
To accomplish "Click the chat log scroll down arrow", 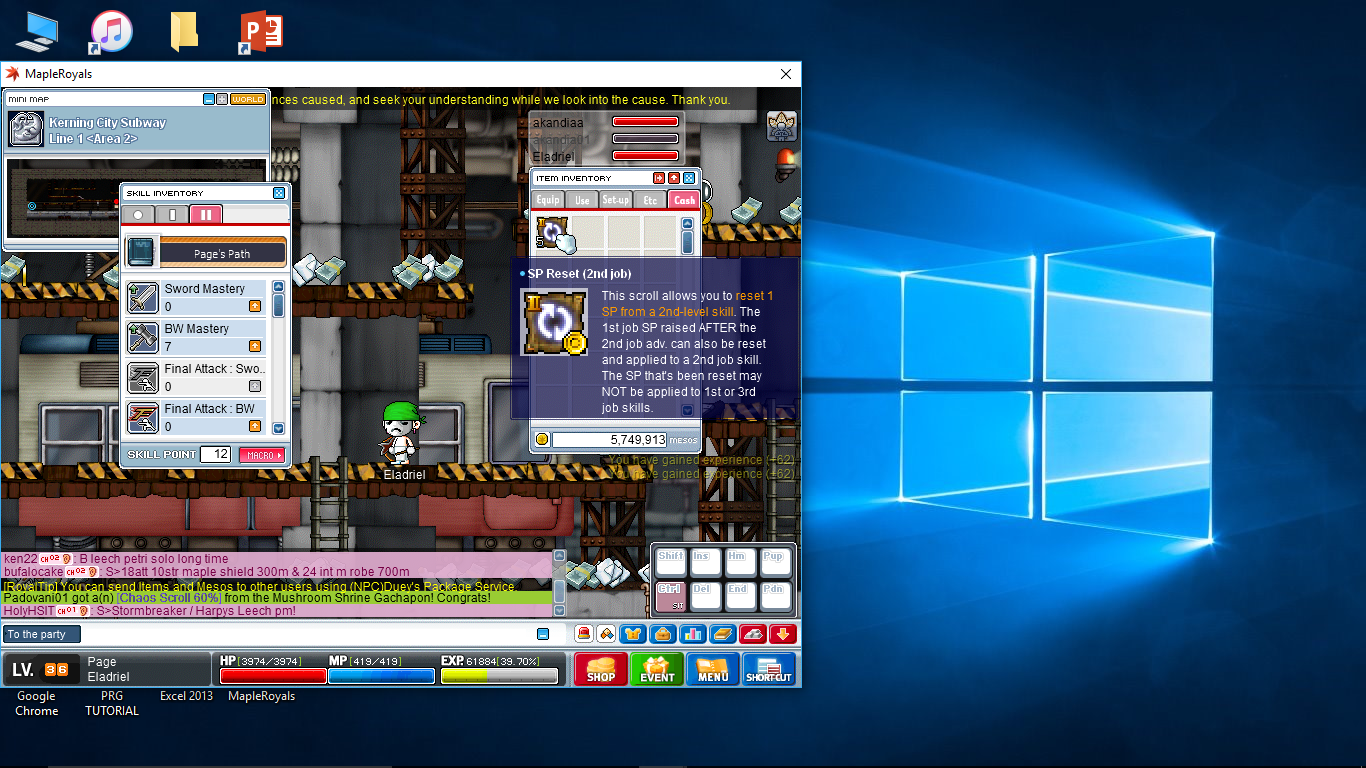I will pyautogui.click(x=559, y=611).
